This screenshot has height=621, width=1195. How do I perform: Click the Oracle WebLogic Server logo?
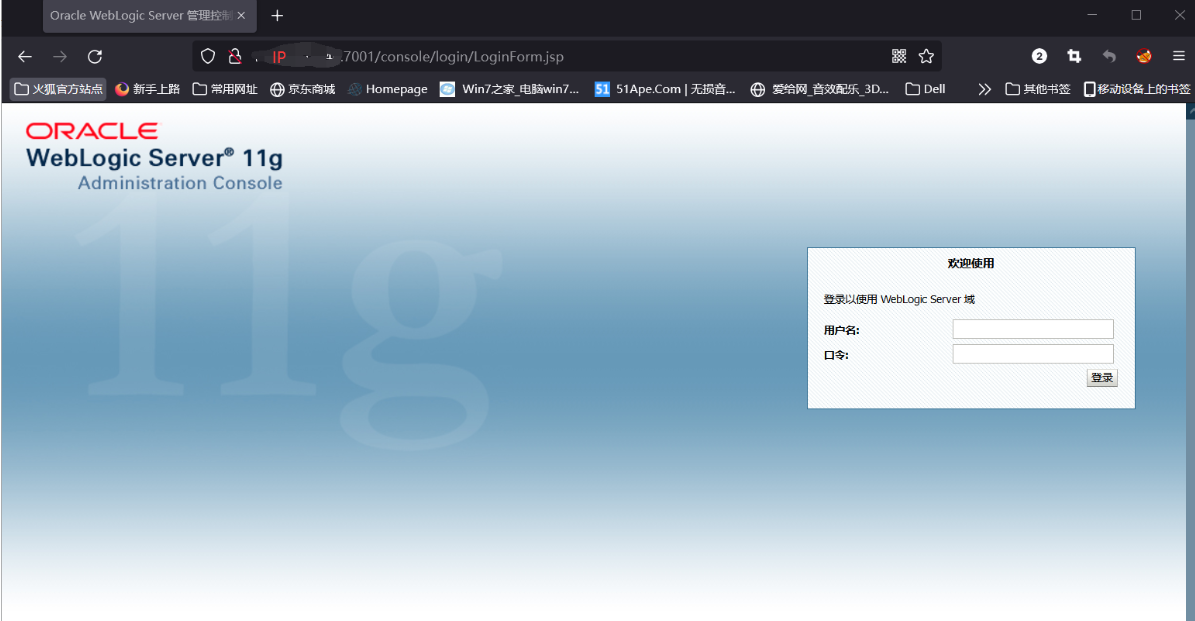(154, 156)
